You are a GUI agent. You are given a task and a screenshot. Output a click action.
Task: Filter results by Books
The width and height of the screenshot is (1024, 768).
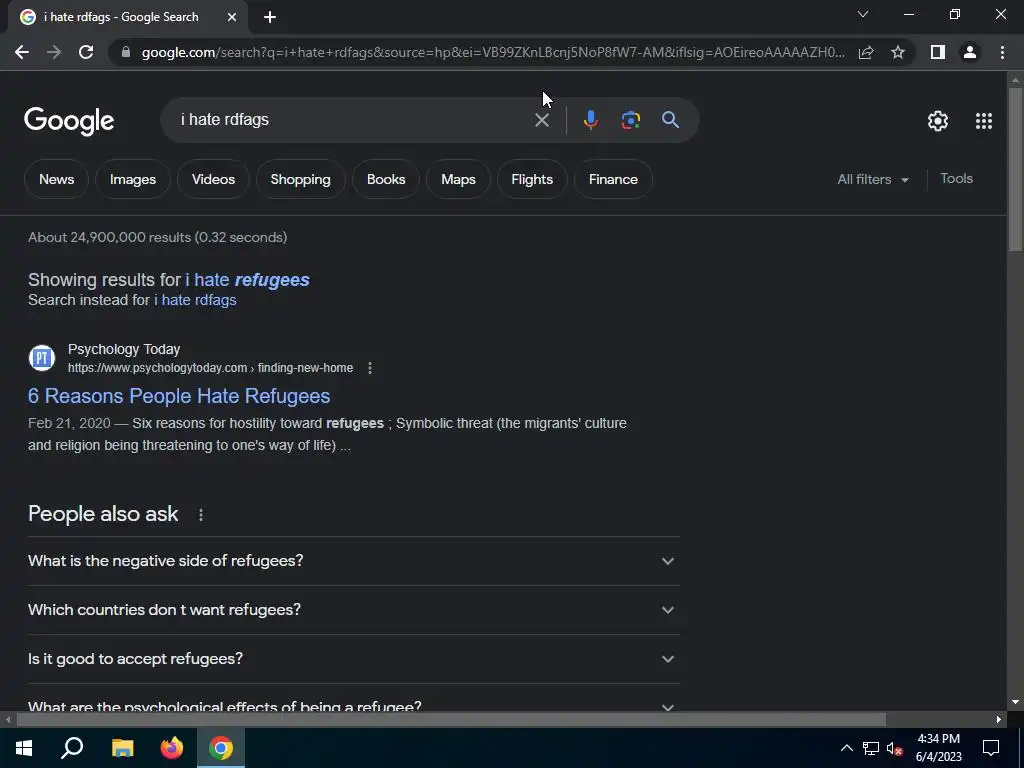(386, 179)
